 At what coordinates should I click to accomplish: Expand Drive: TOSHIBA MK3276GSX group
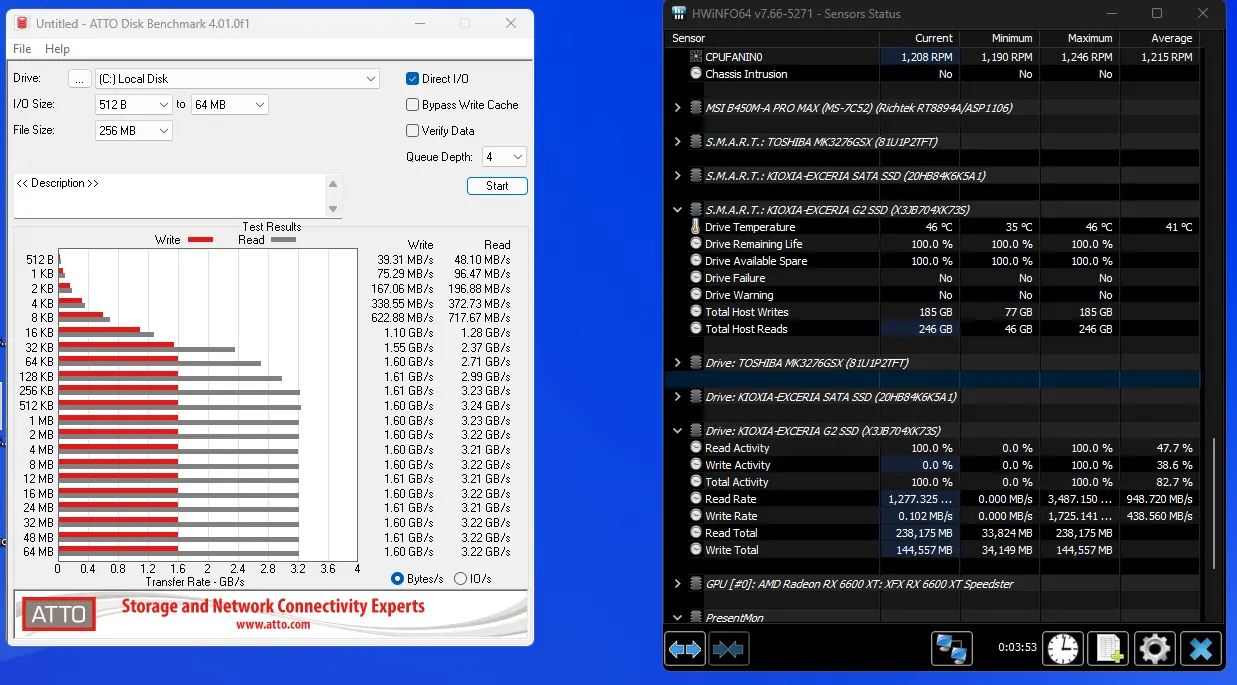click(x=678, y=363)
